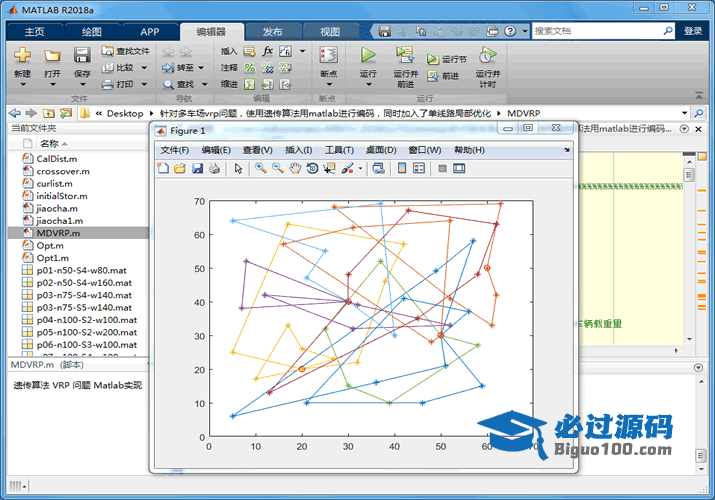Click the quick access save icon
Screen dimensions: 715x500
point(385,31)
